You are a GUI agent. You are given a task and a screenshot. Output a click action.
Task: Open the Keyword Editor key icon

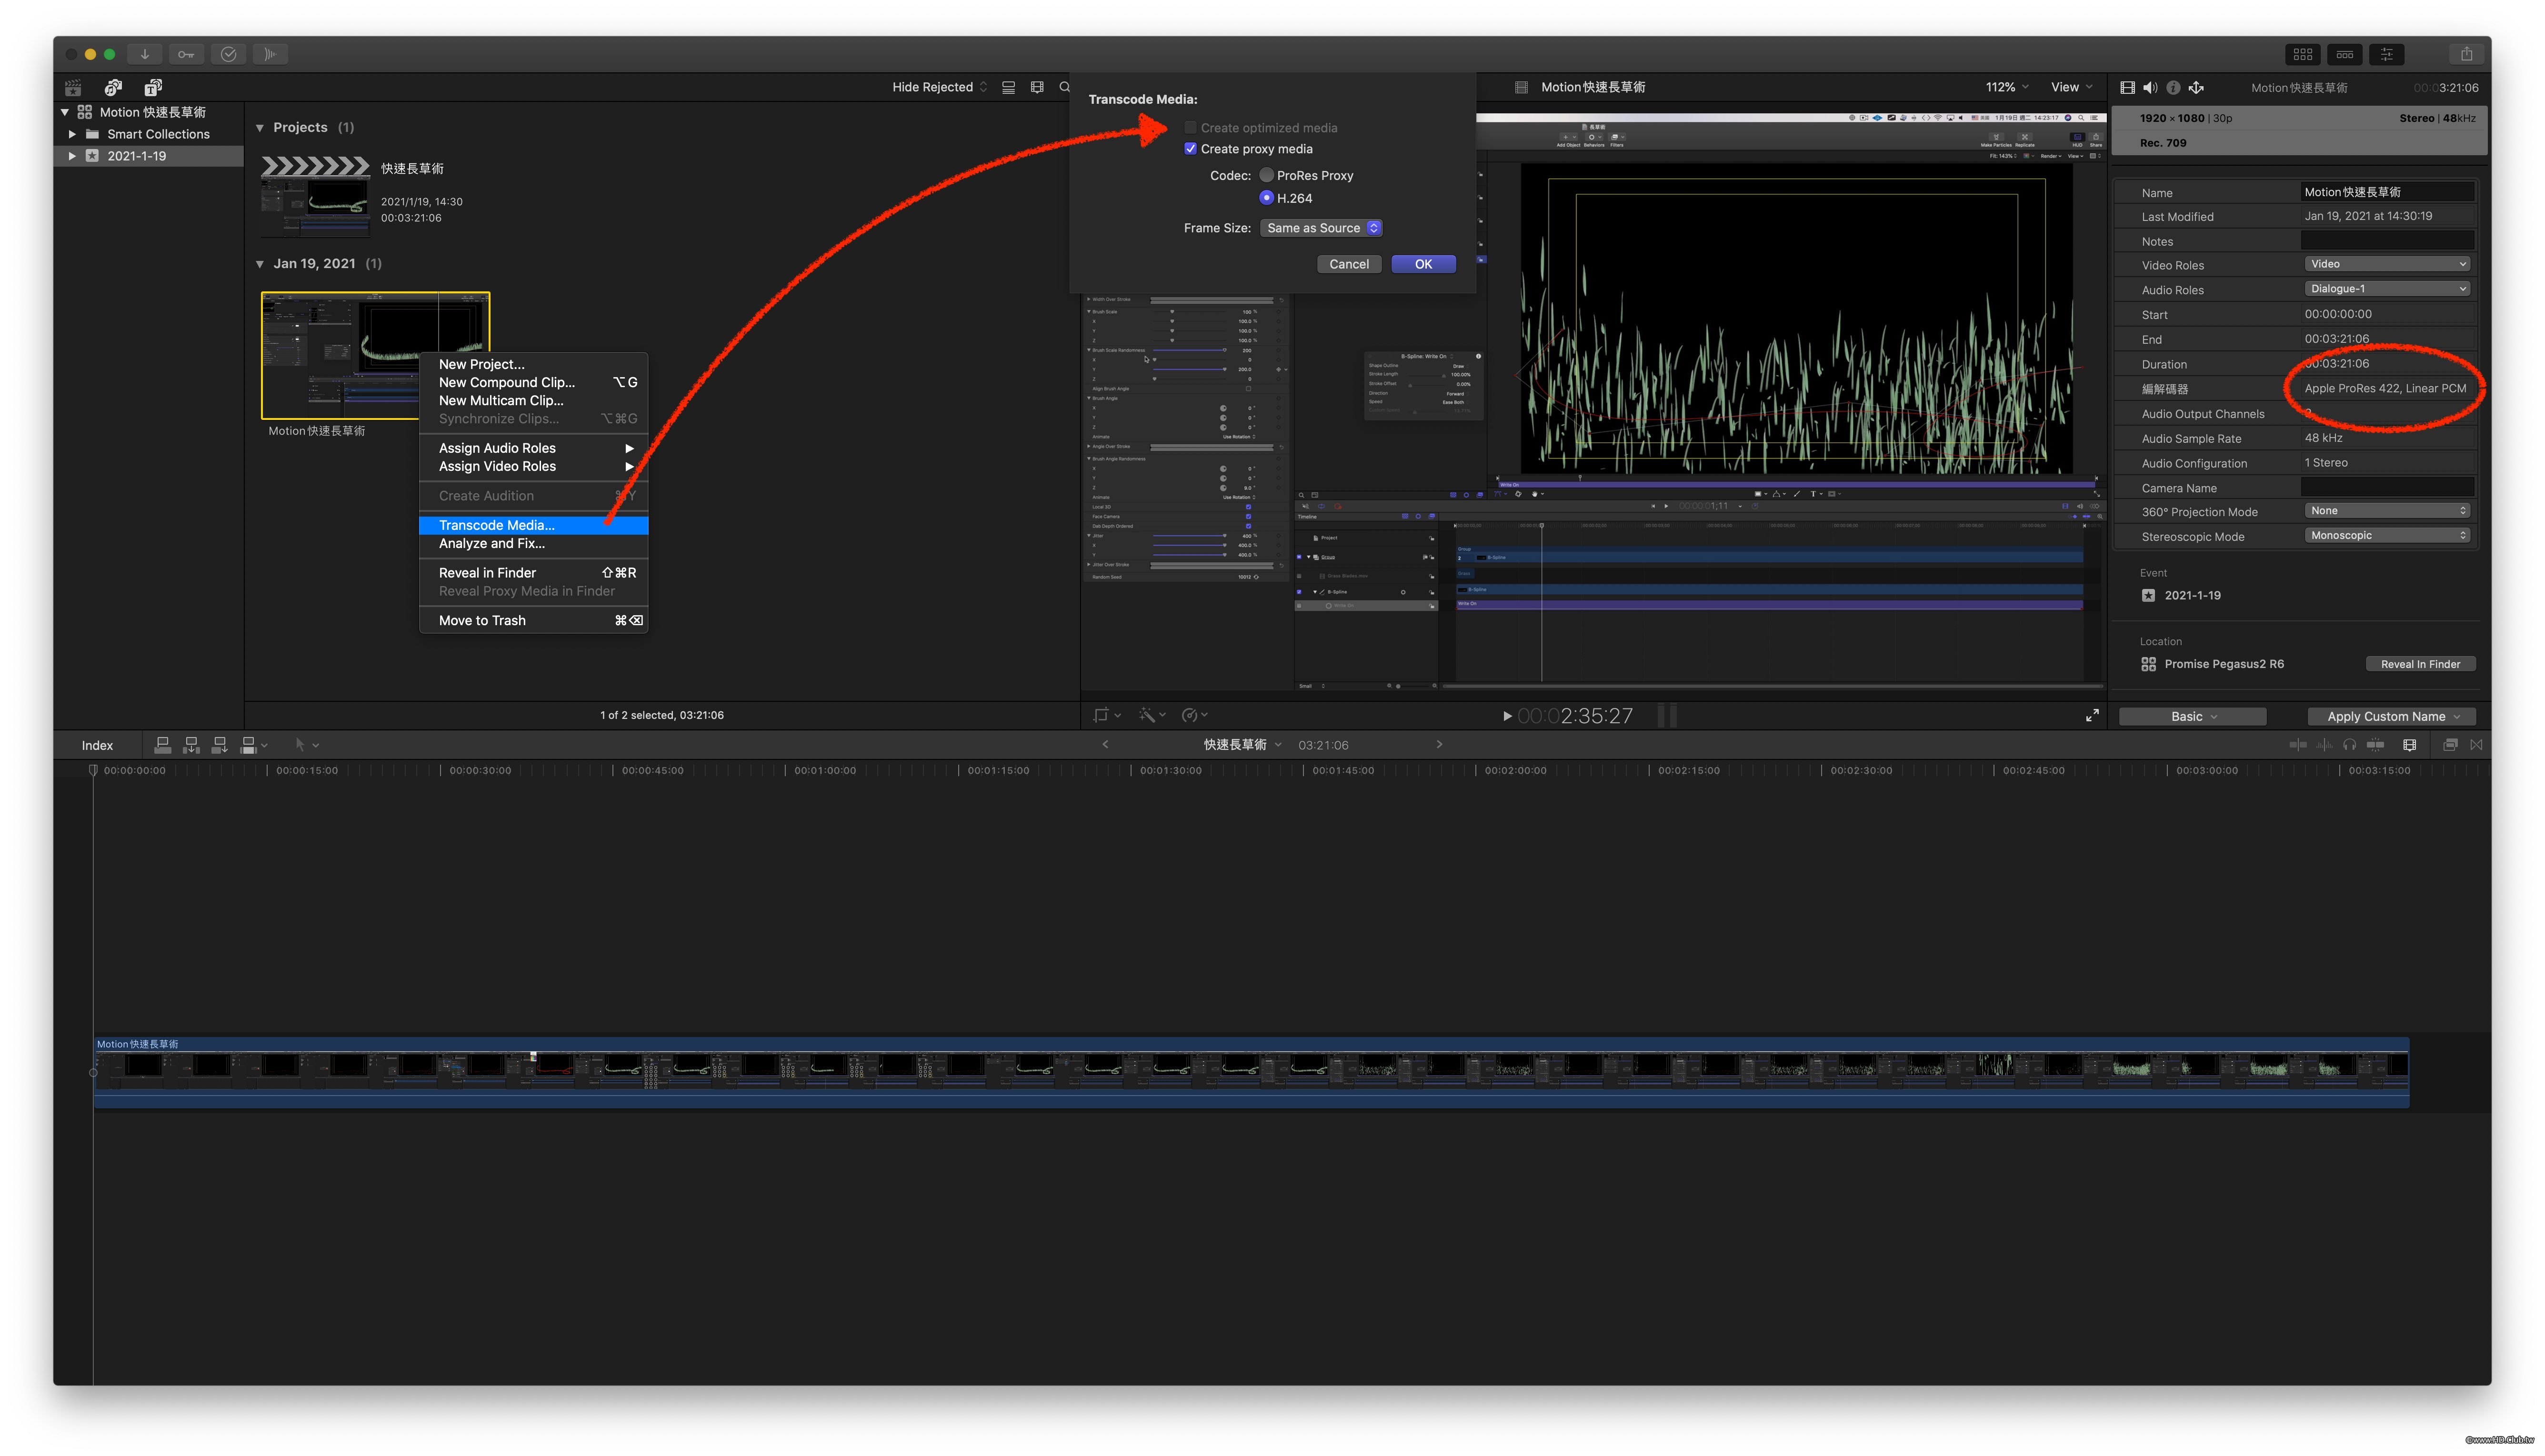(x=186, y=54)
